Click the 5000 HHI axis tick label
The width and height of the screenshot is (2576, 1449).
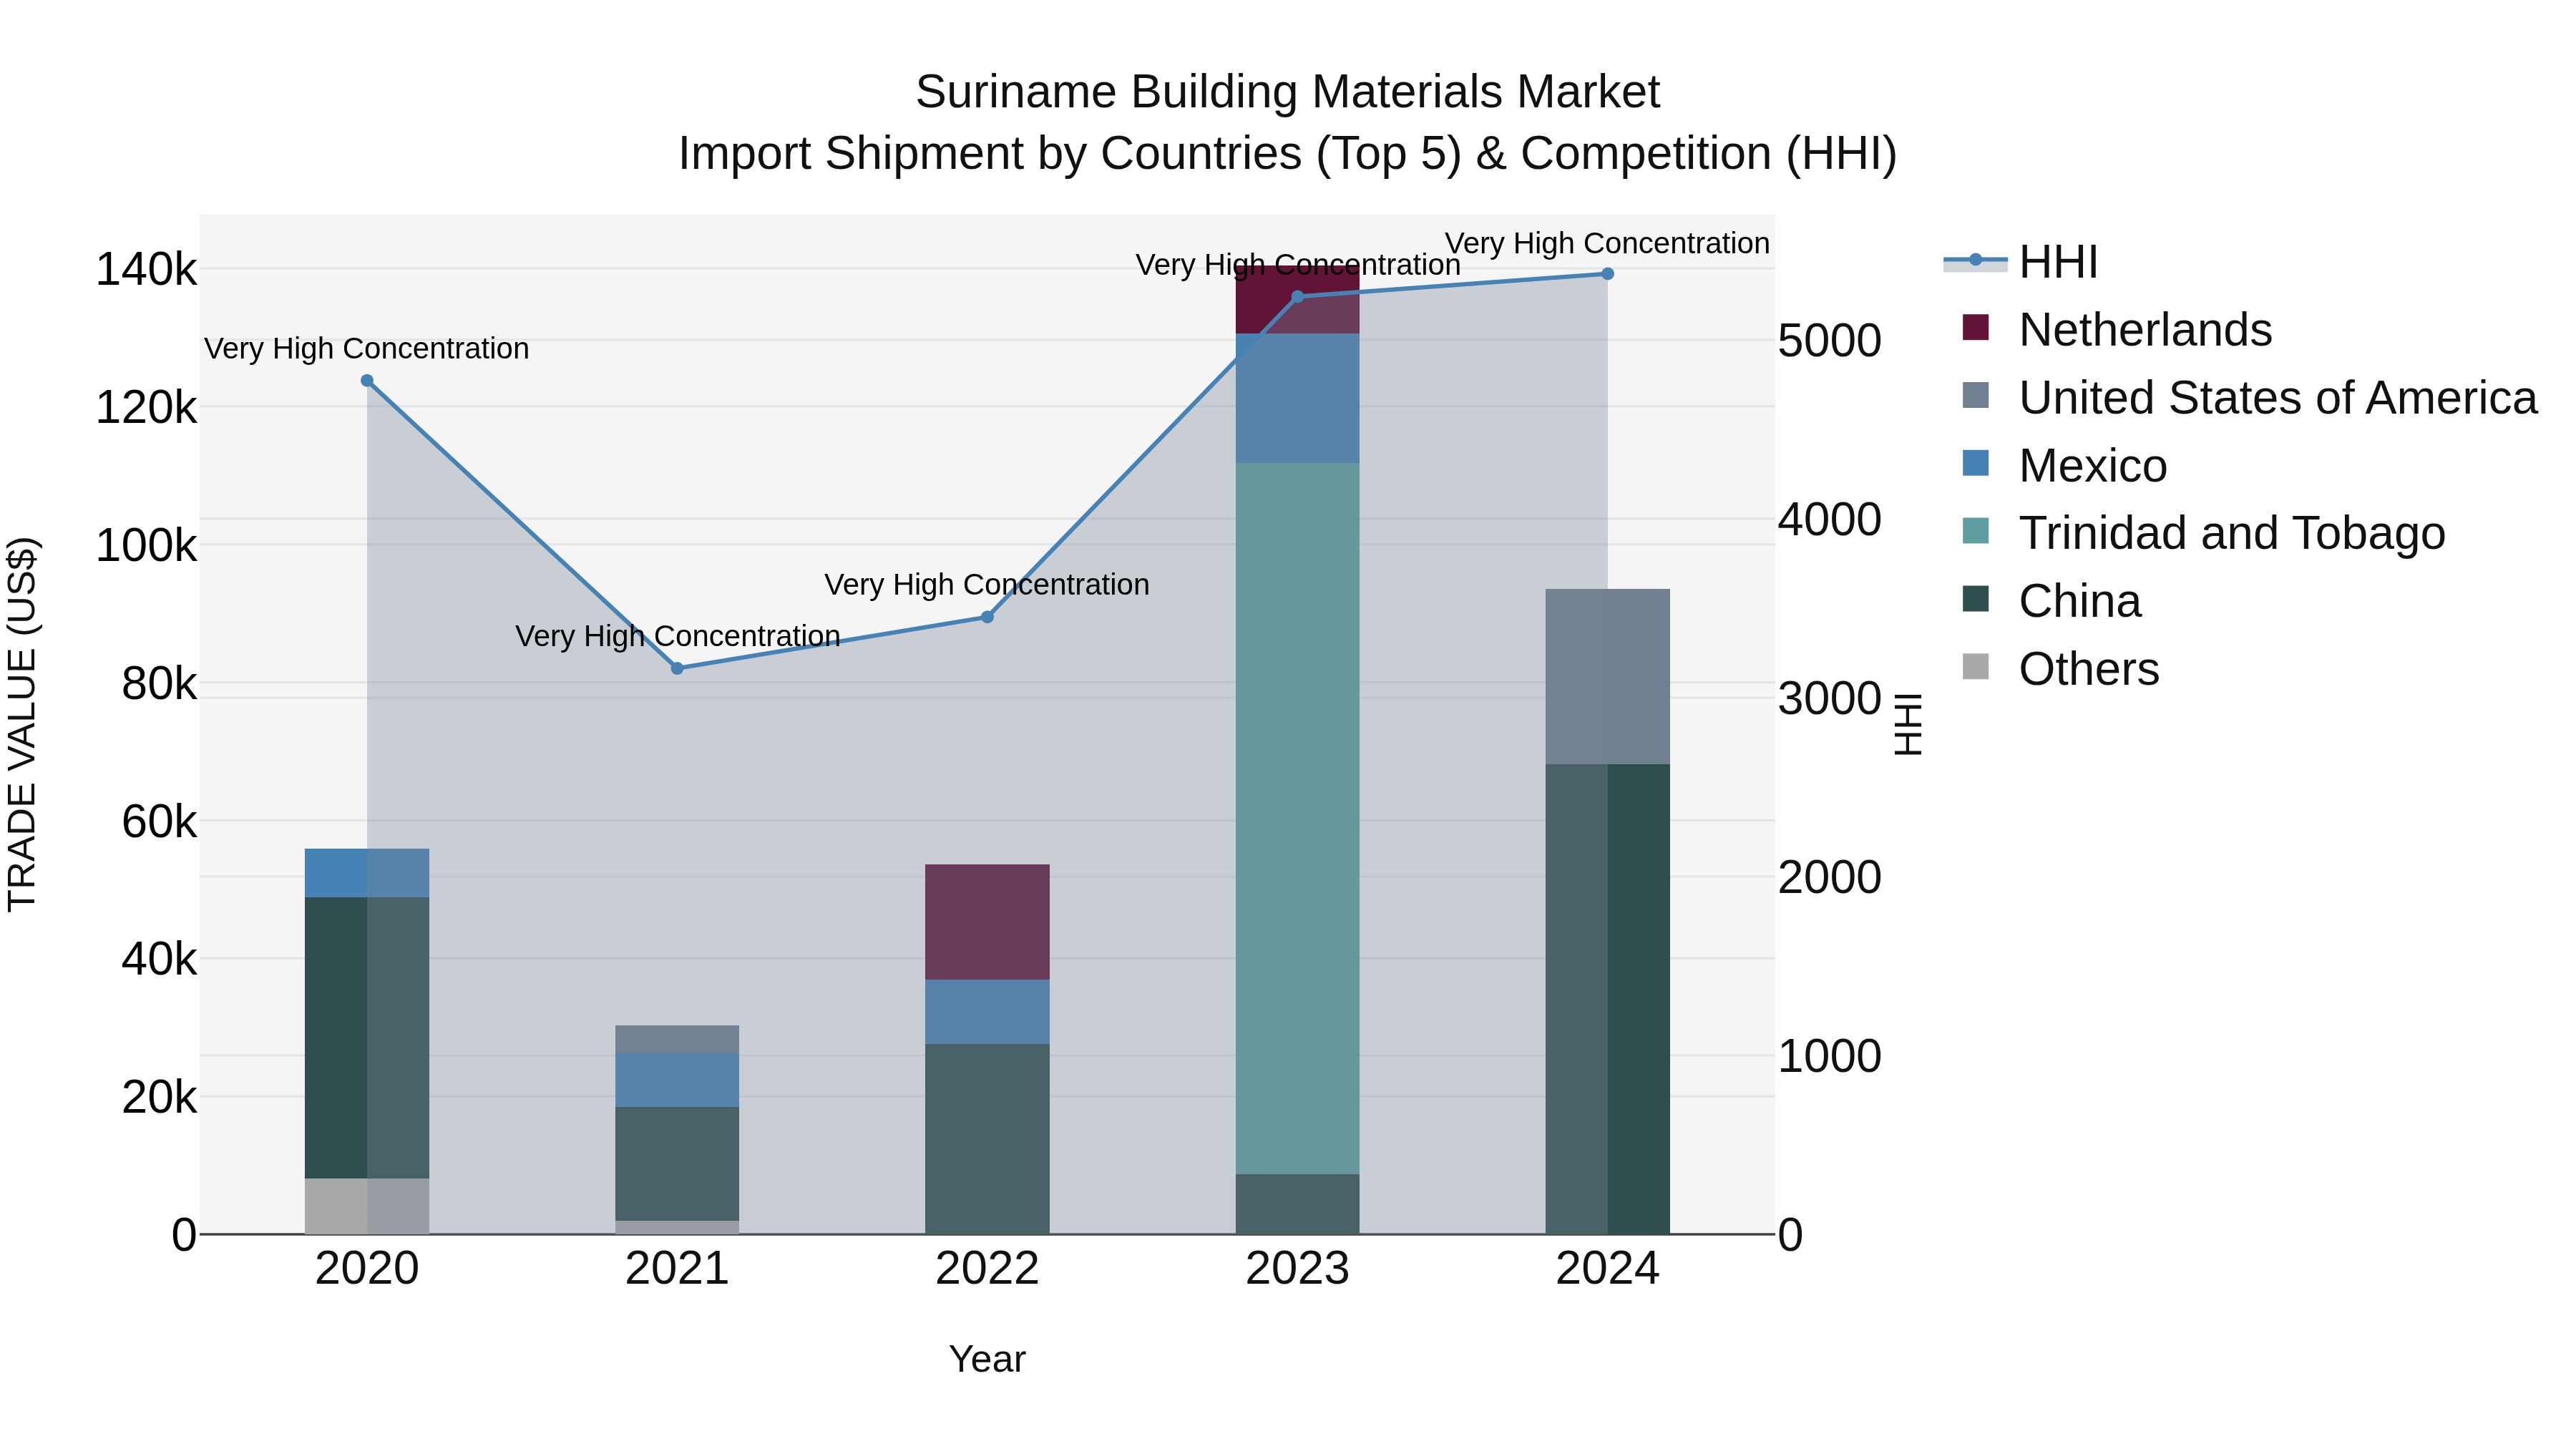coord(1830,341)
